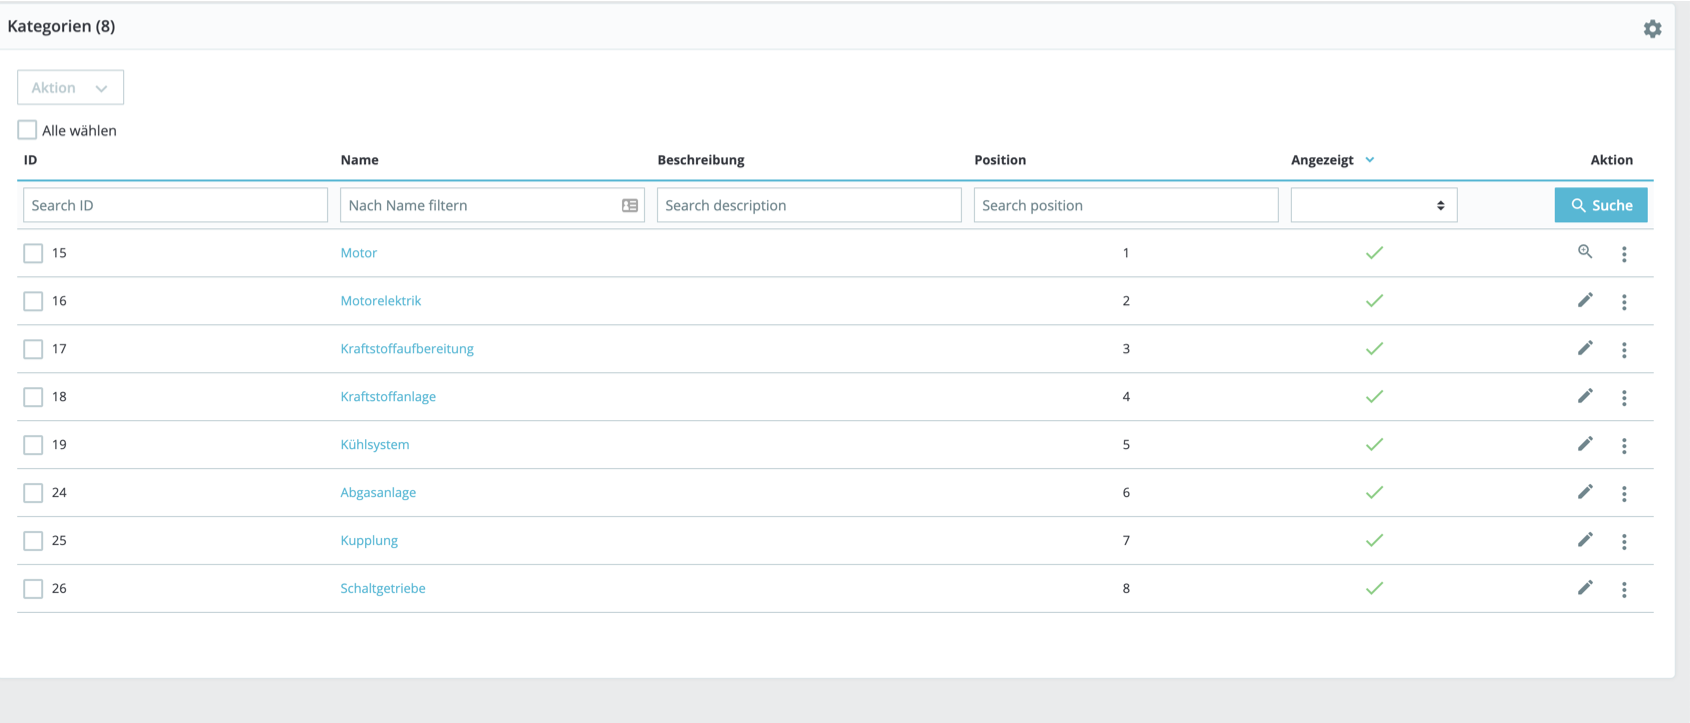Click the blue Suche button
Screen dimensions: 1690x723
click(1601, 205)
